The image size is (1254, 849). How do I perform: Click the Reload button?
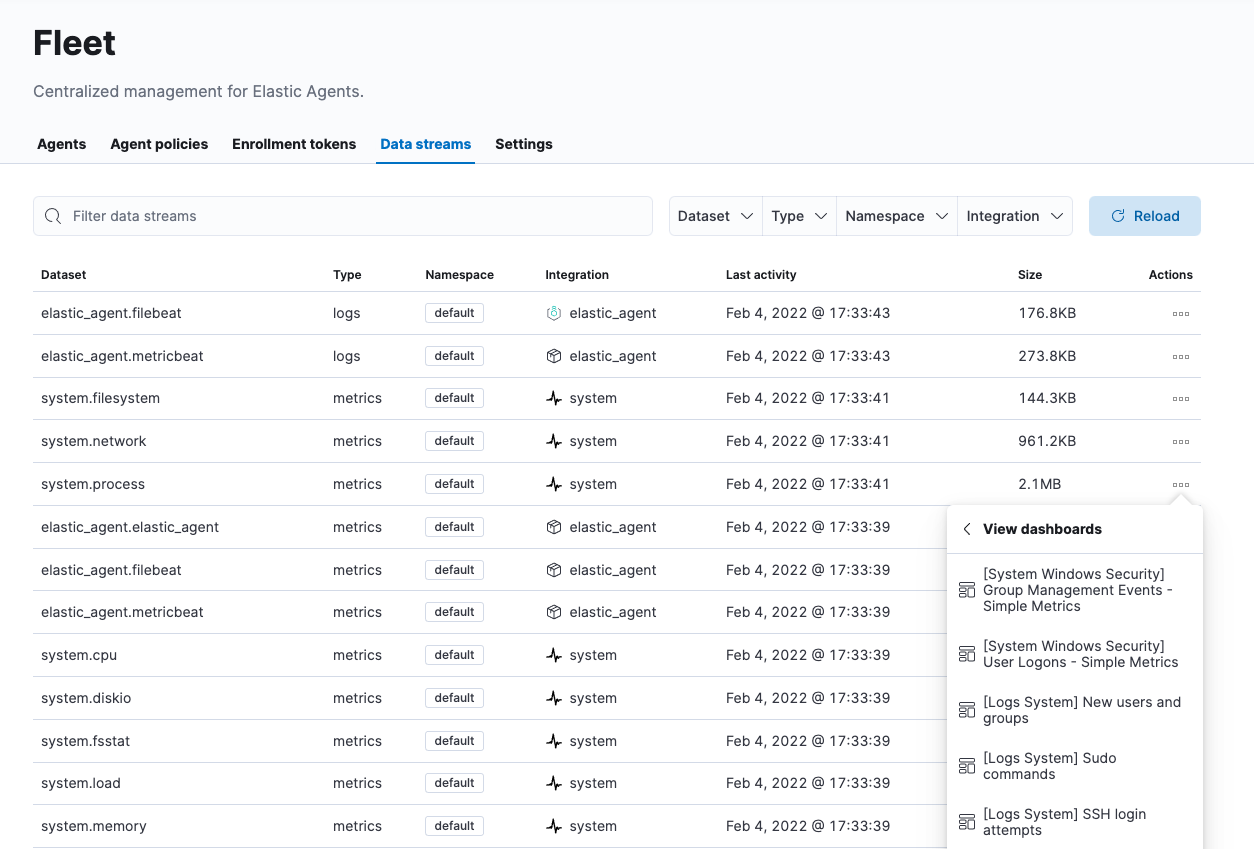tap(1144, 215)
